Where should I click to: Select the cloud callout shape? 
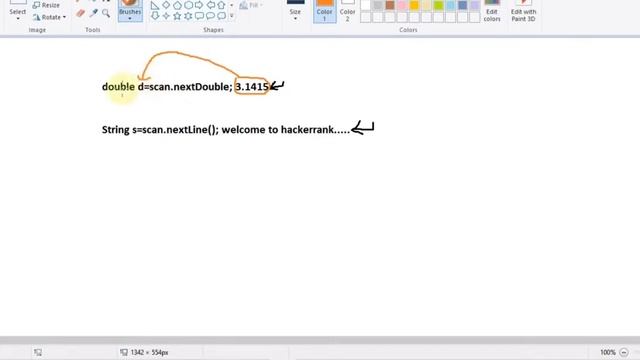point(221,16)
